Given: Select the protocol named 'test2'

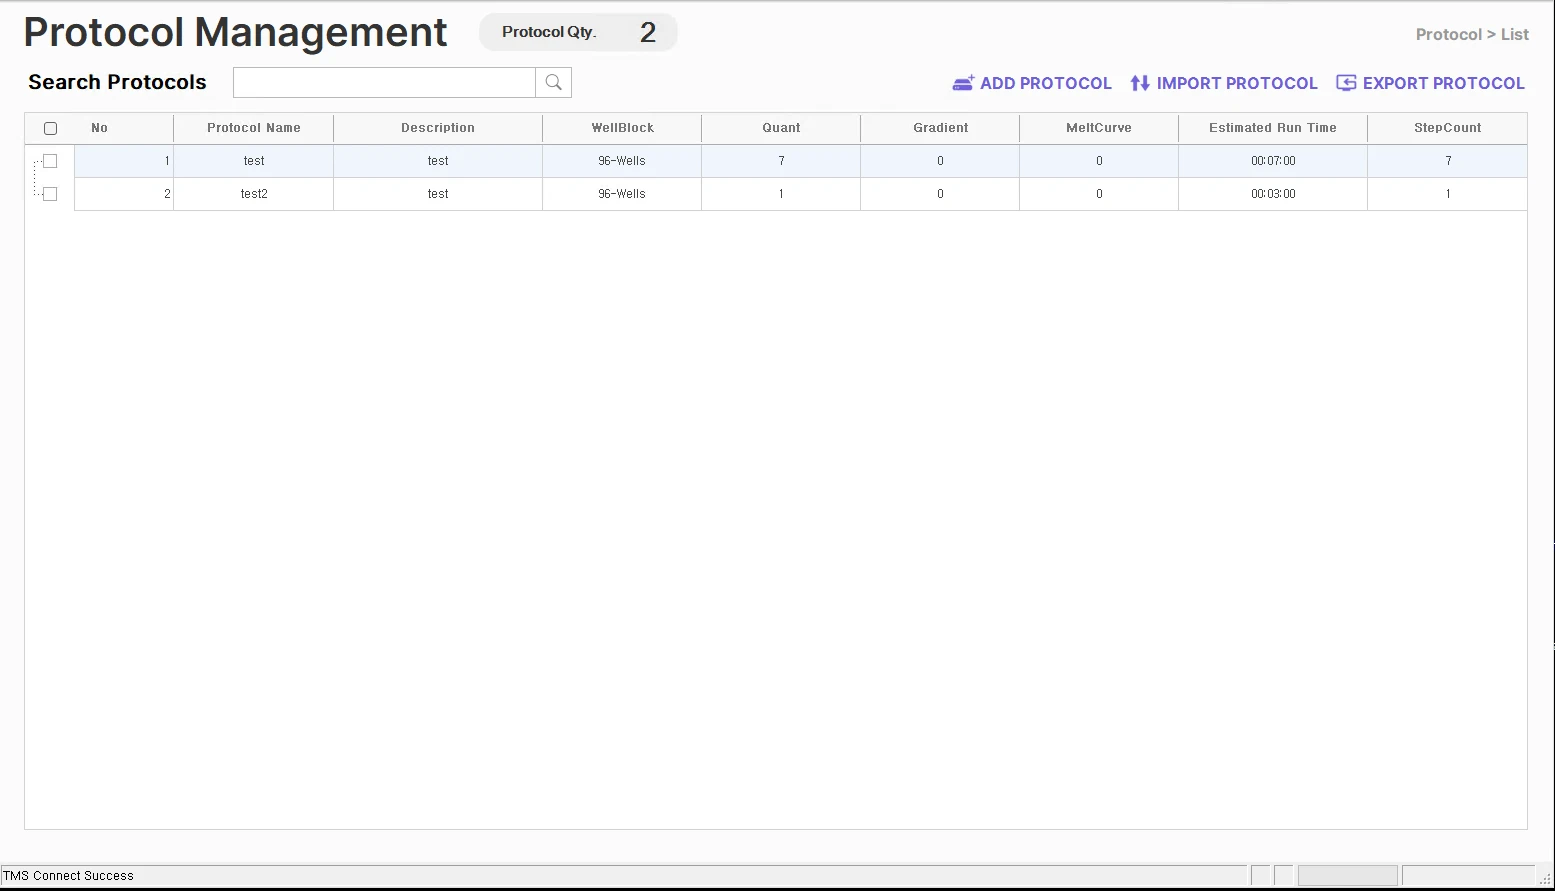Looking at the screenshot, I should tap(254, 194).
